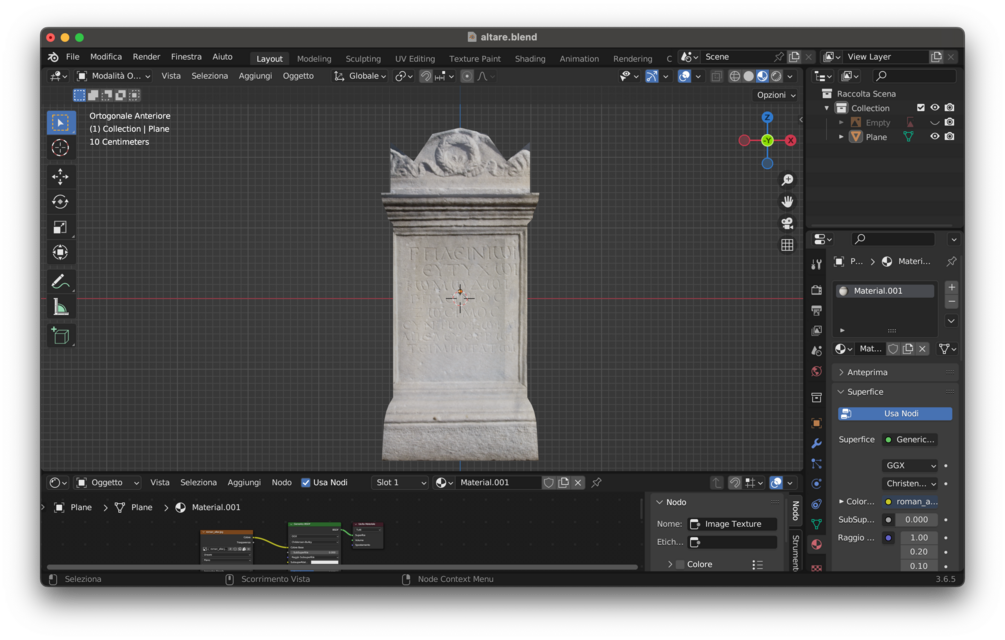Hide the Plane object in viewport

(x=934, y=137)
